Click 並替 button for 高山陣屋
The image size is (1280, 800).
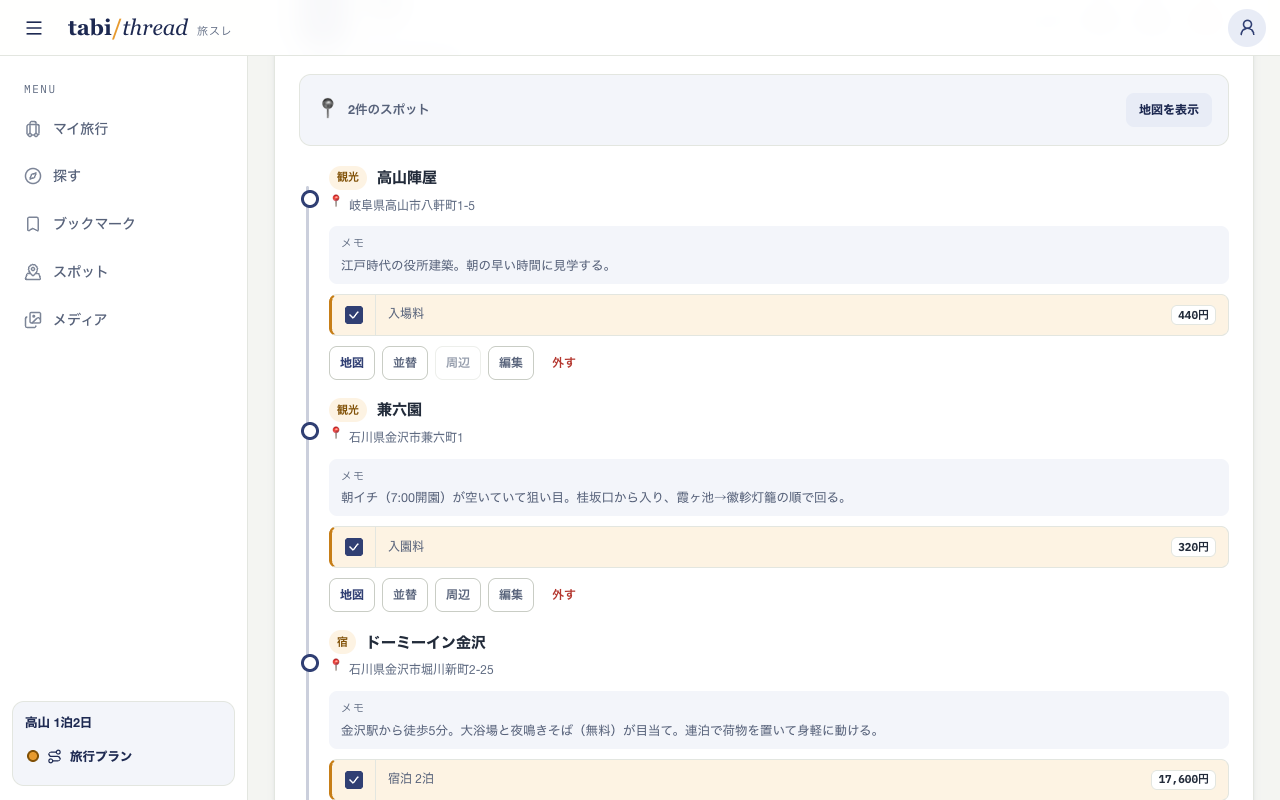pyautogui.click(x=405, y=363)
